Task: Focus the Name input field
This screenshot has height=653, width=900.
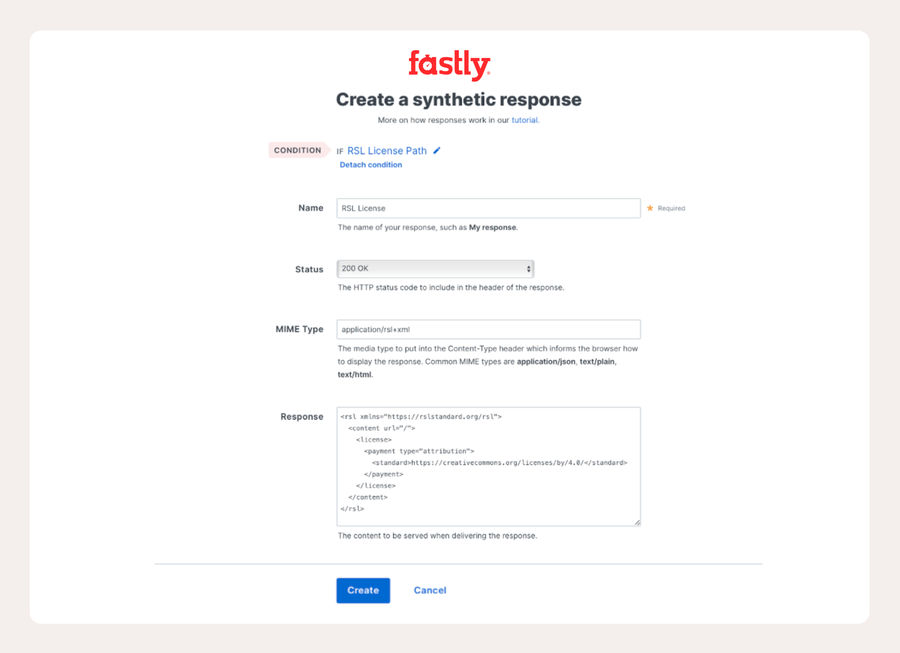Action: point(488,208)
